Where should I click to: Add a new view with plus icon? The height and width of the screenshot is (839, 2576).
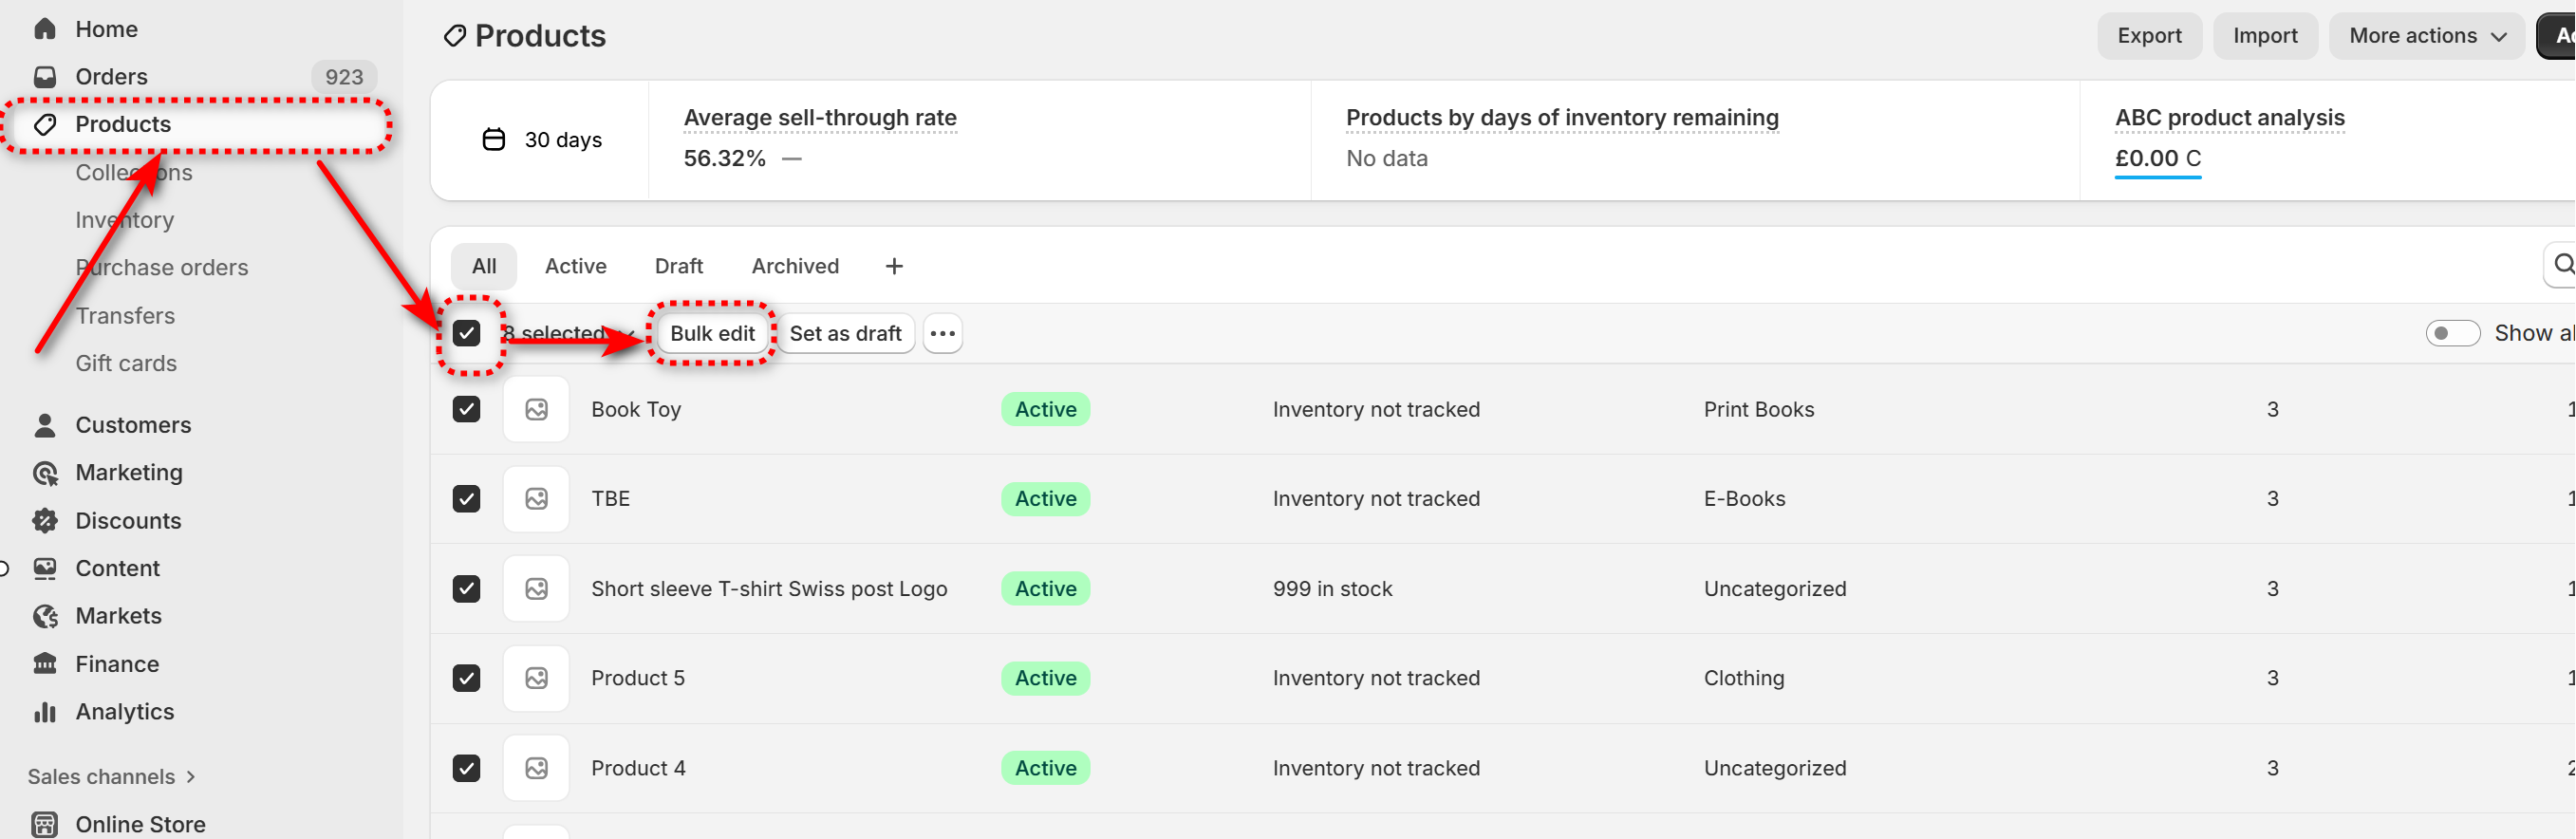(x=894, y=266)
